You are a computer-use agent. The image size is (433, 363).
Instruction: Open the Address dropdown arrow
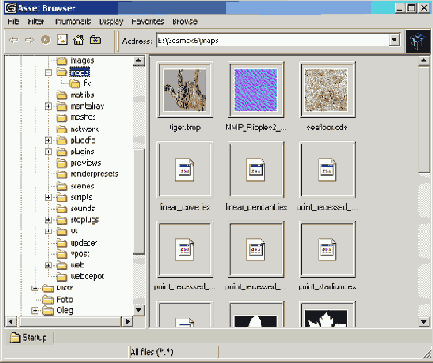[394, 40]
